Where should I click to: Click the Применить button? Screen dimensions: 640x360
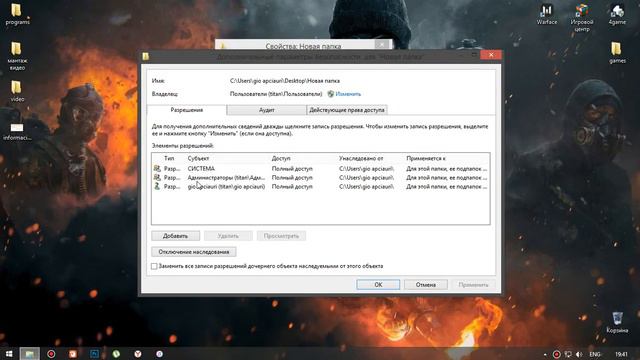473,284
